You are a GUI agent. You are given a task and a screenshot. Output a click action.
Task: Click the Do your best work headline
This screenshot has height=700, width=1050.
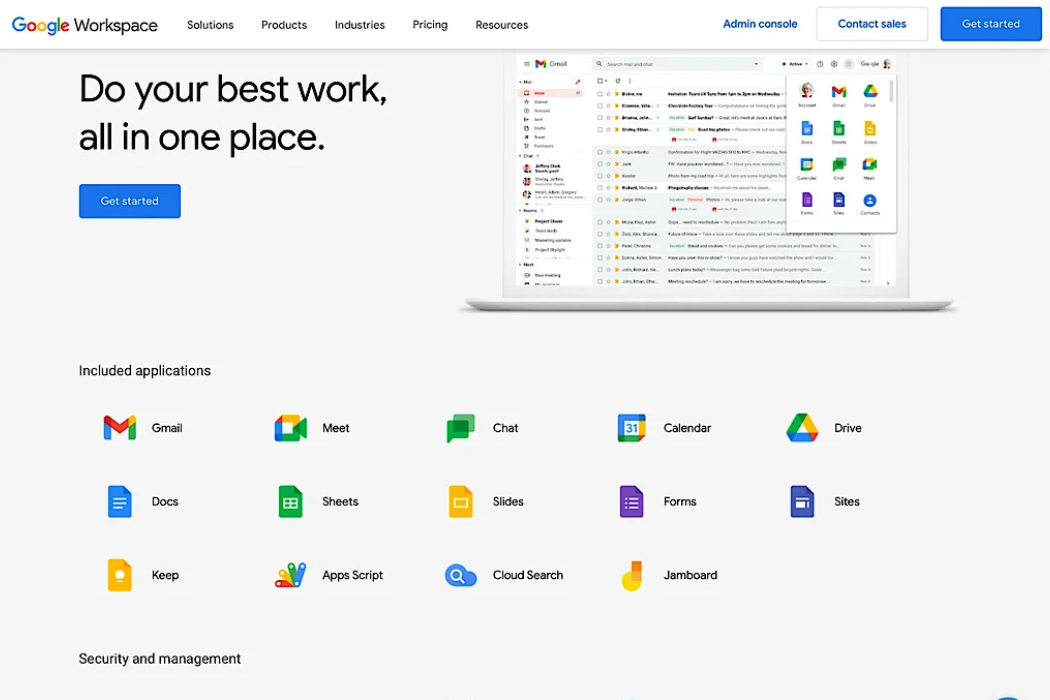pyautogui.click(x=233, y=113)
